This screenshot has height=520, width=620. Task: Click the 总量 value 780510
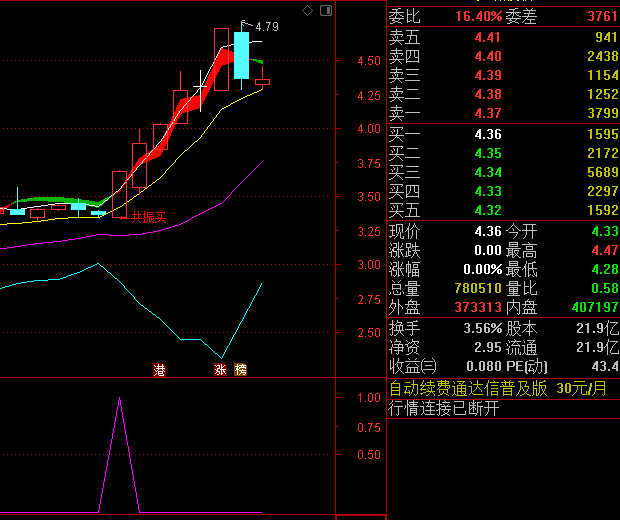coord(478,288)
